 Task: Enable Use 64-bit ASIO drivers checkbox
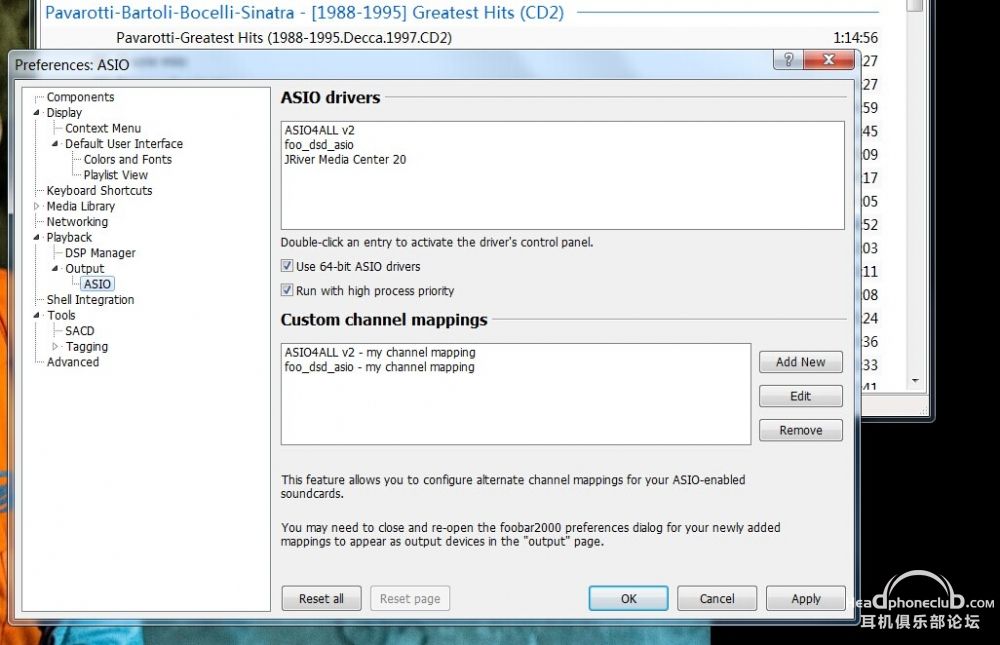[287, 266]
